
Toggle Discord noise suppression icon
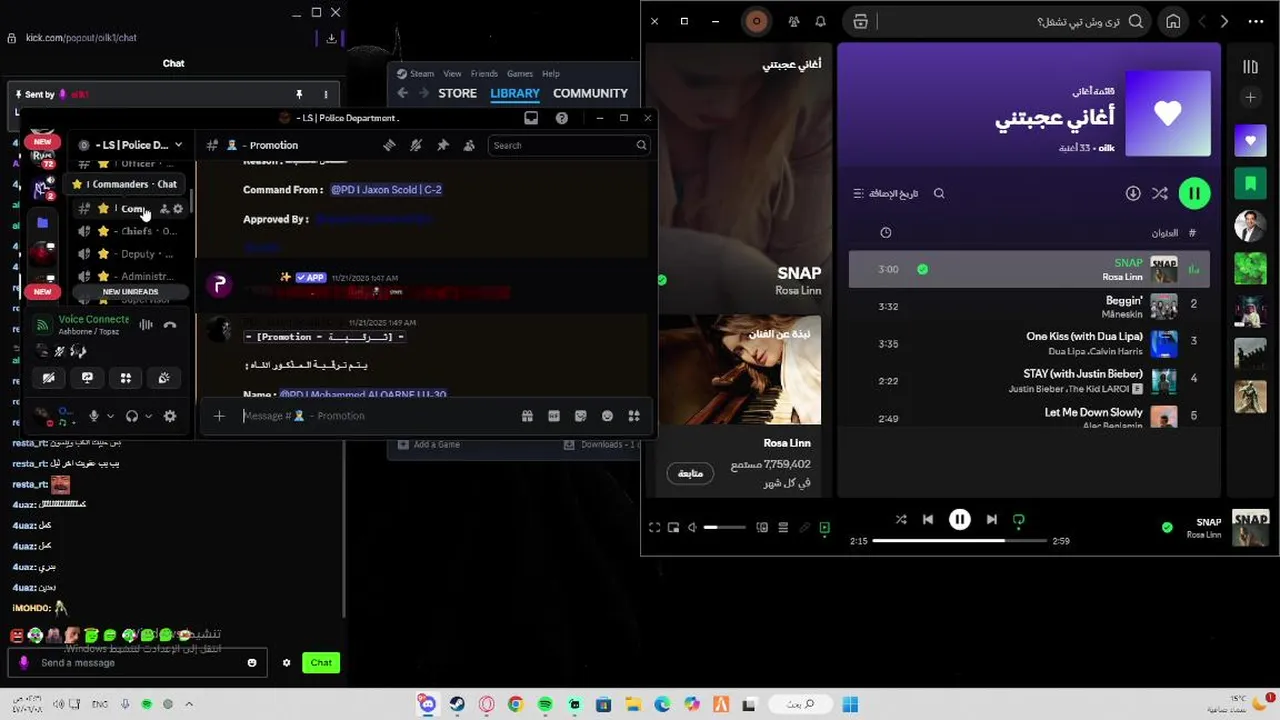click(146, 324)
